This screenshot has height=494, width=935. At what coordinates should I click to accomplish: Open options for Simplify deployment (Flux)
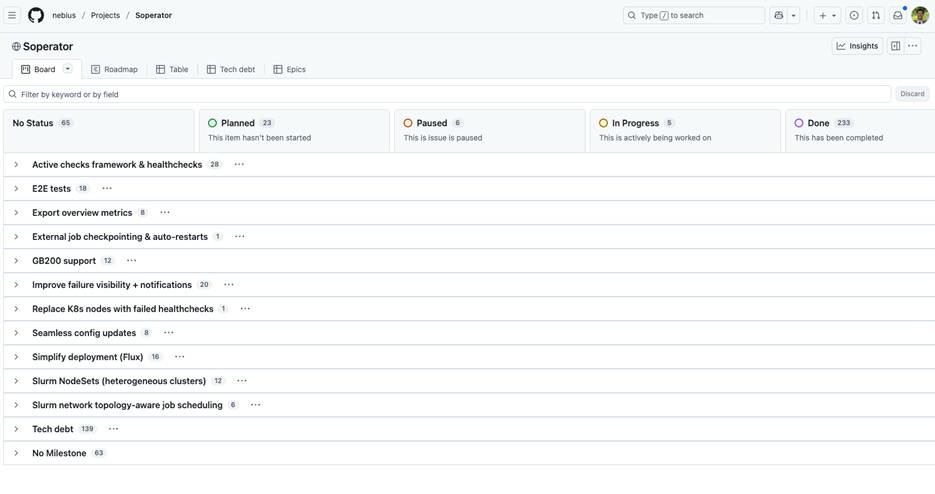[x=179, y=356]
